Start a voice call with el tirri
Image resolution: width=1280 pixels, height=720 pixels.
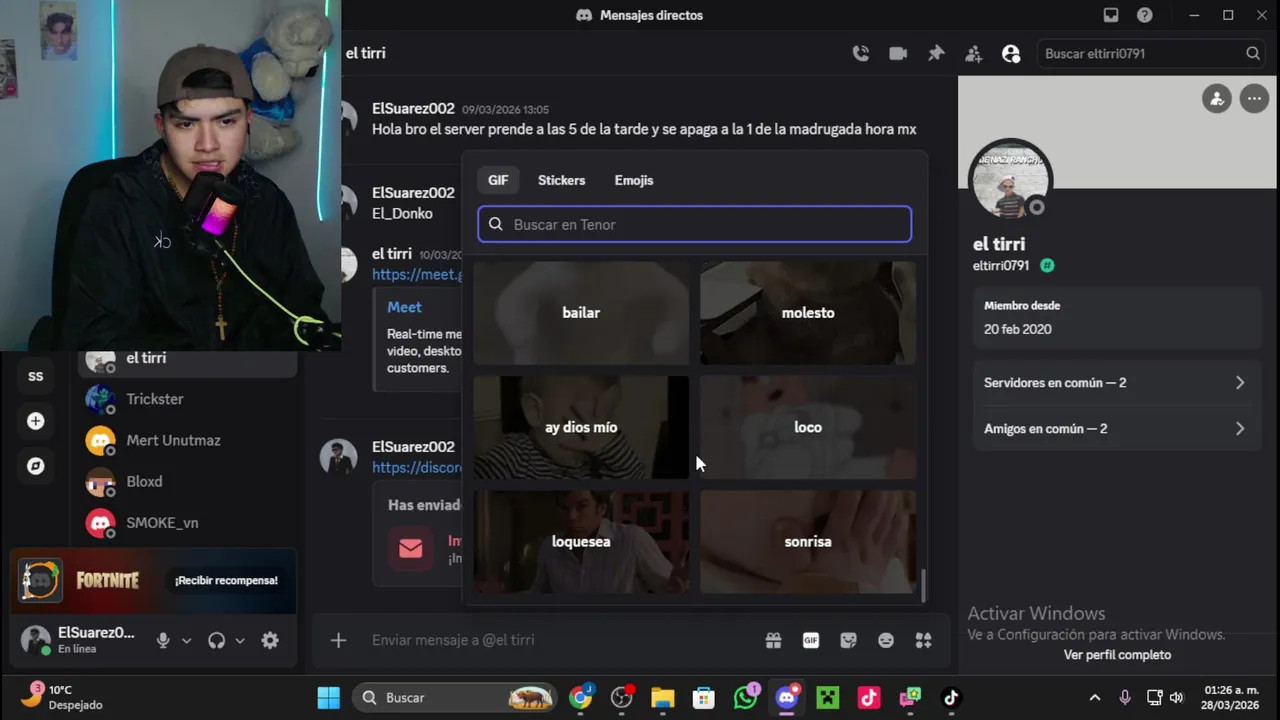tap(860, 54)
